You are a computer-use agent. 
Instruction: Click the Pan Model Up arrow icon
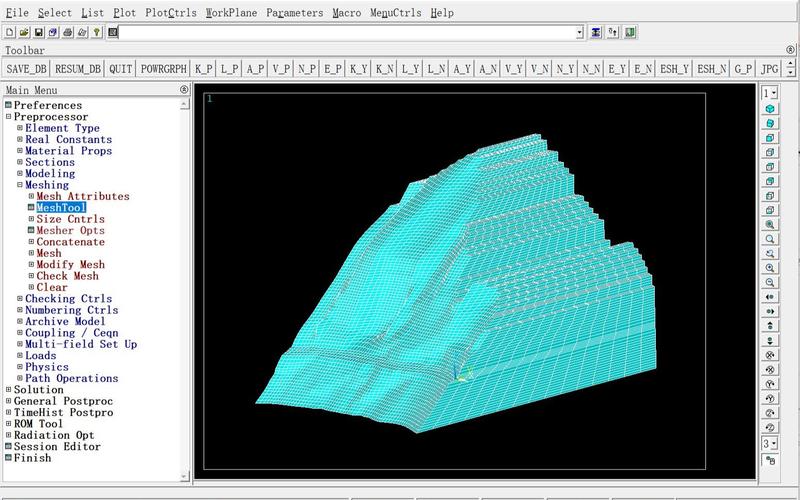[x=770, y=326]
